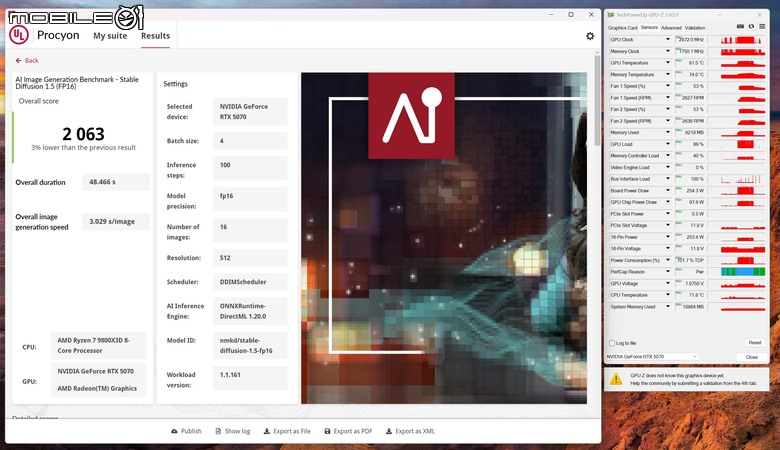Viewport: 780px width, 450px height.
Task: Open the Memory Clock sensor dropdown
Action: pyautogui.click(x=668, y=51)
